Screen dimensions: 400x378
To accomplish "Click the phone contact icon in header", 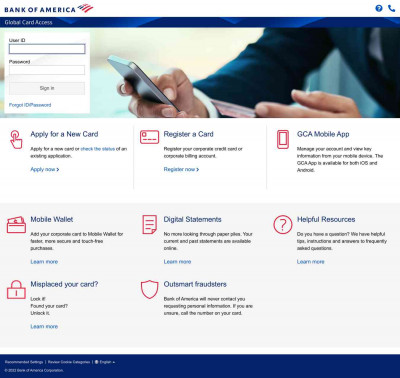I will click(392, 8).
